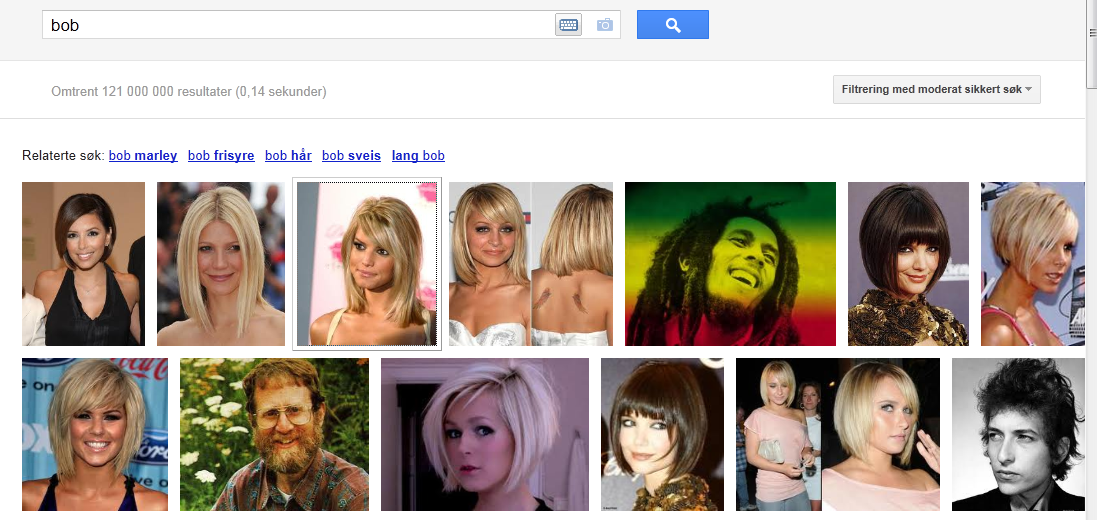Open the two-shot thumbnail of blonde in pink top
This screenshot has height=520, width=1097.
pos(838,435)
